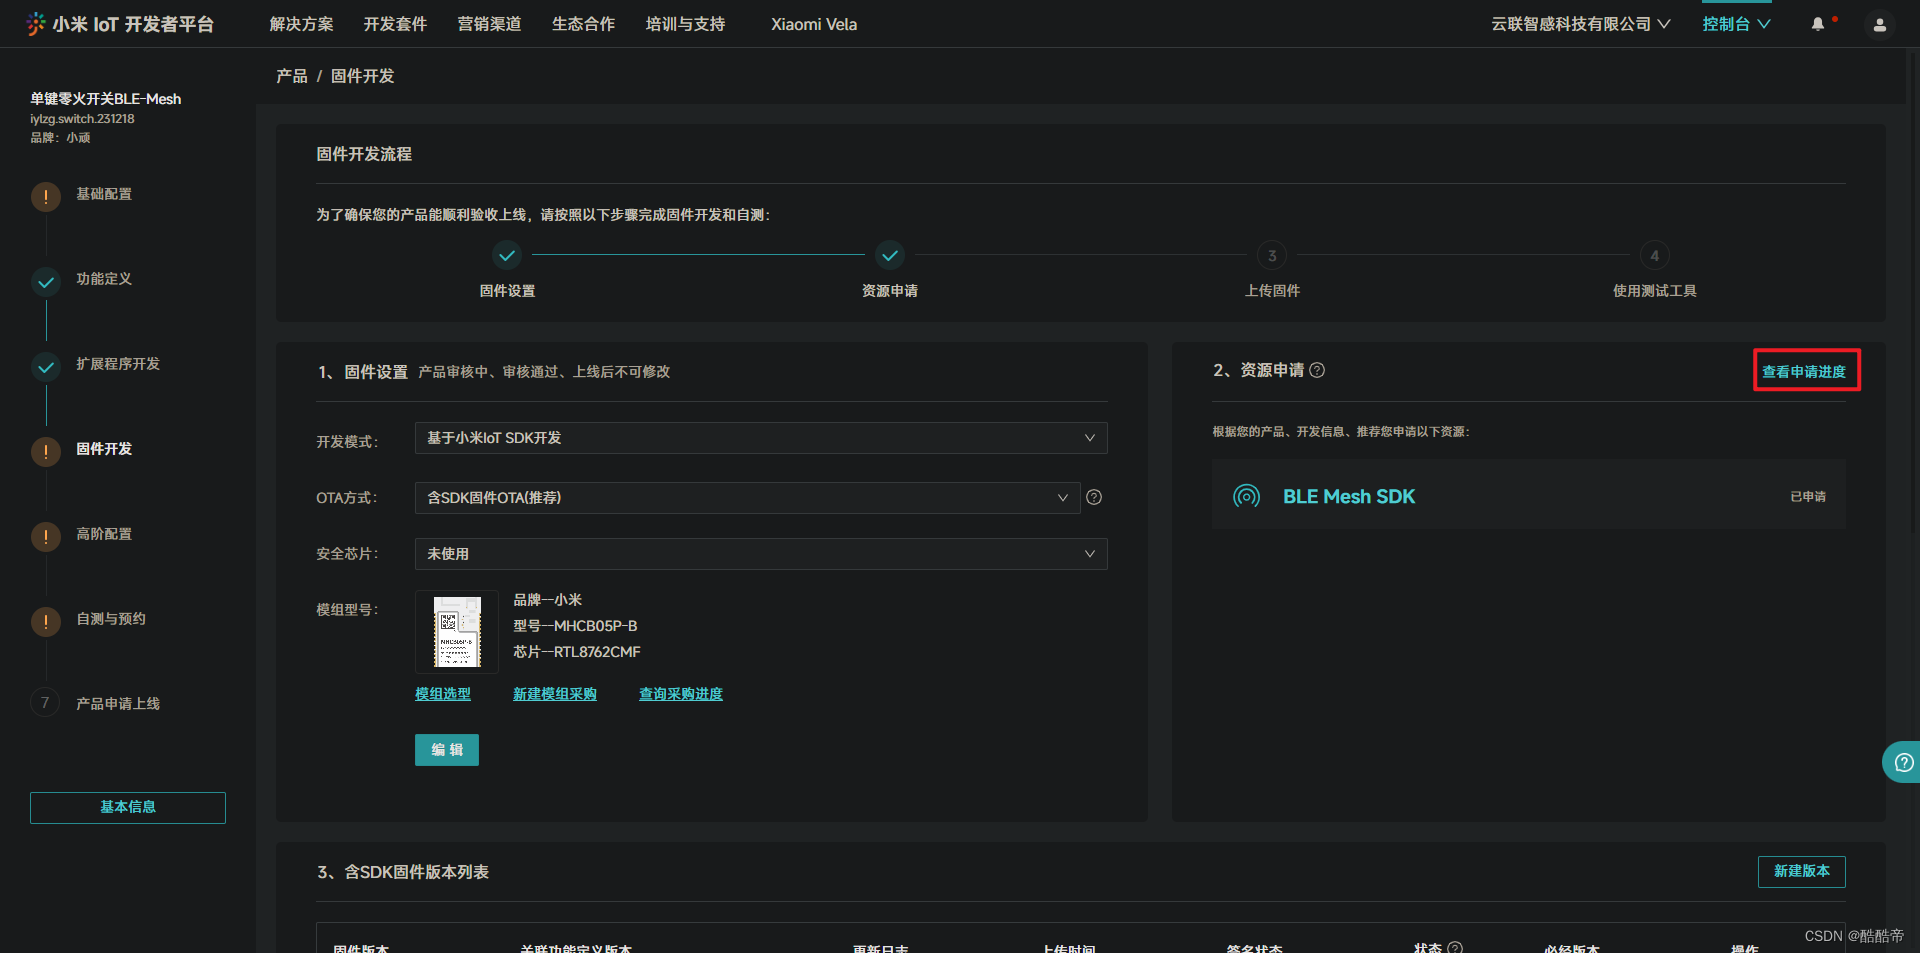
Task: Open the 开发模式 dropdown
Action: [761, 438]
